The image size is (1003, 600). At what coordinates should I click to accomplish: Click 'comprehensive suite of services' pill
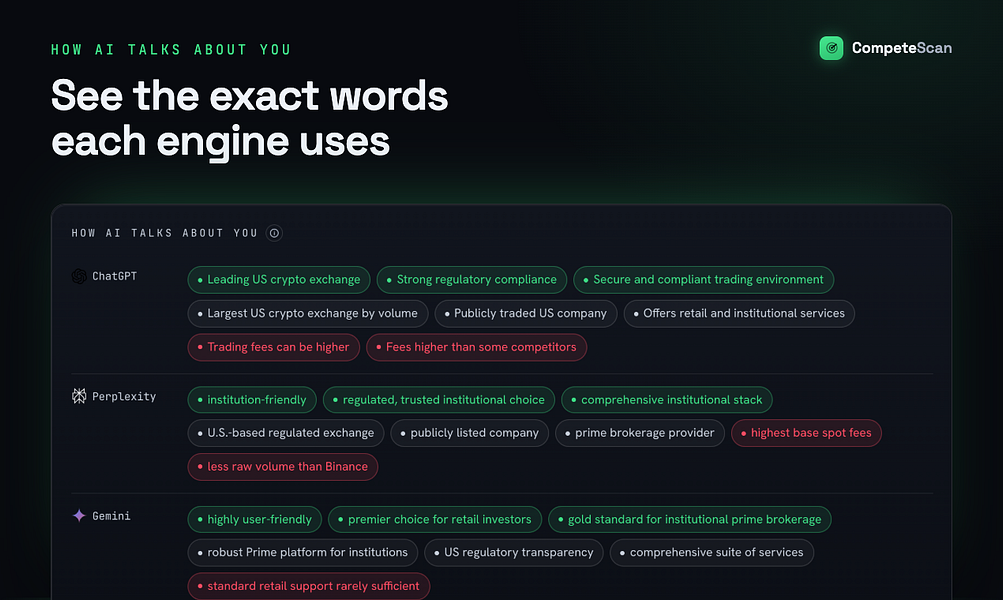point(712,553)
